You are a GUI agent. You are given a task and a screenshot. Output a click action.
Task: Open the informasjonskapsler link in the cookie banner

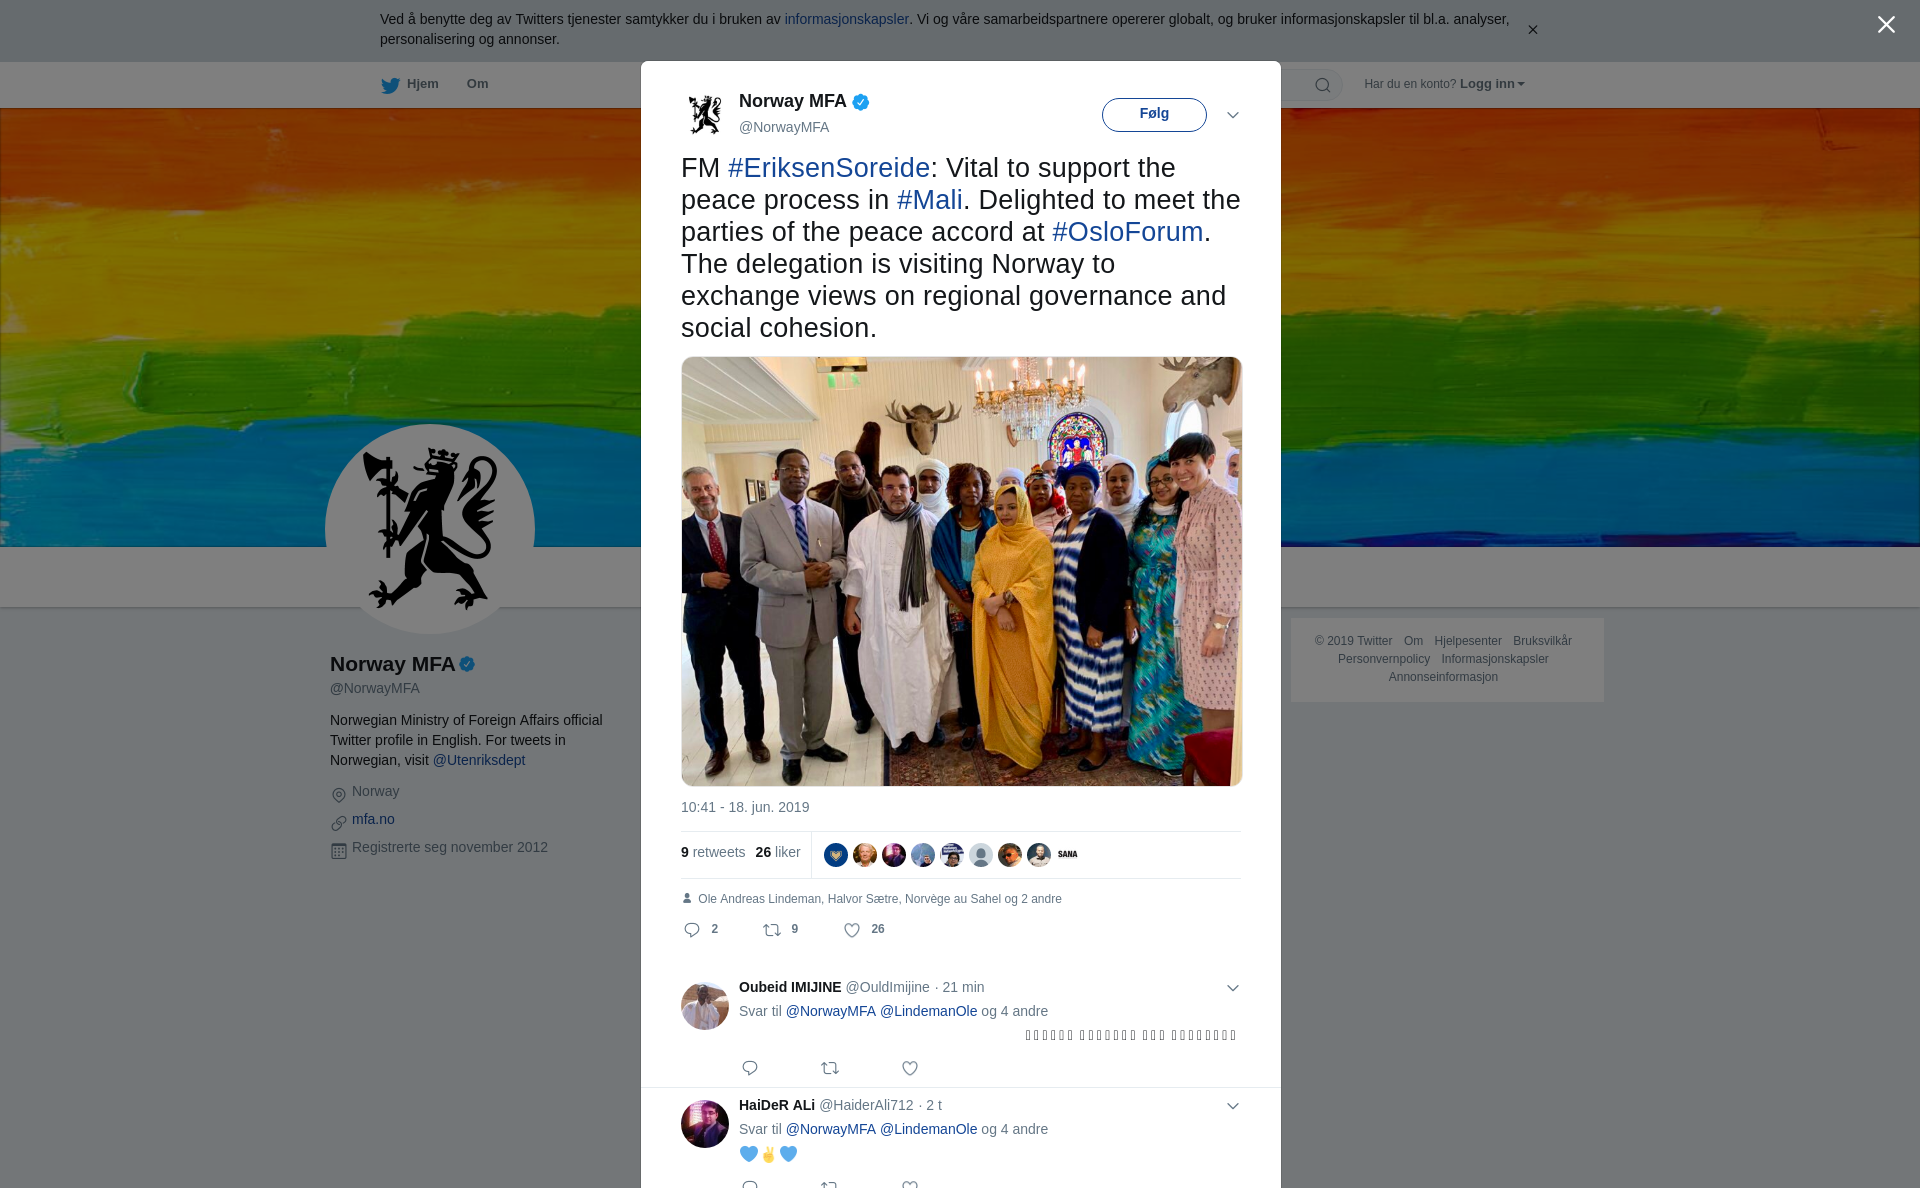(x=846, y=19)
